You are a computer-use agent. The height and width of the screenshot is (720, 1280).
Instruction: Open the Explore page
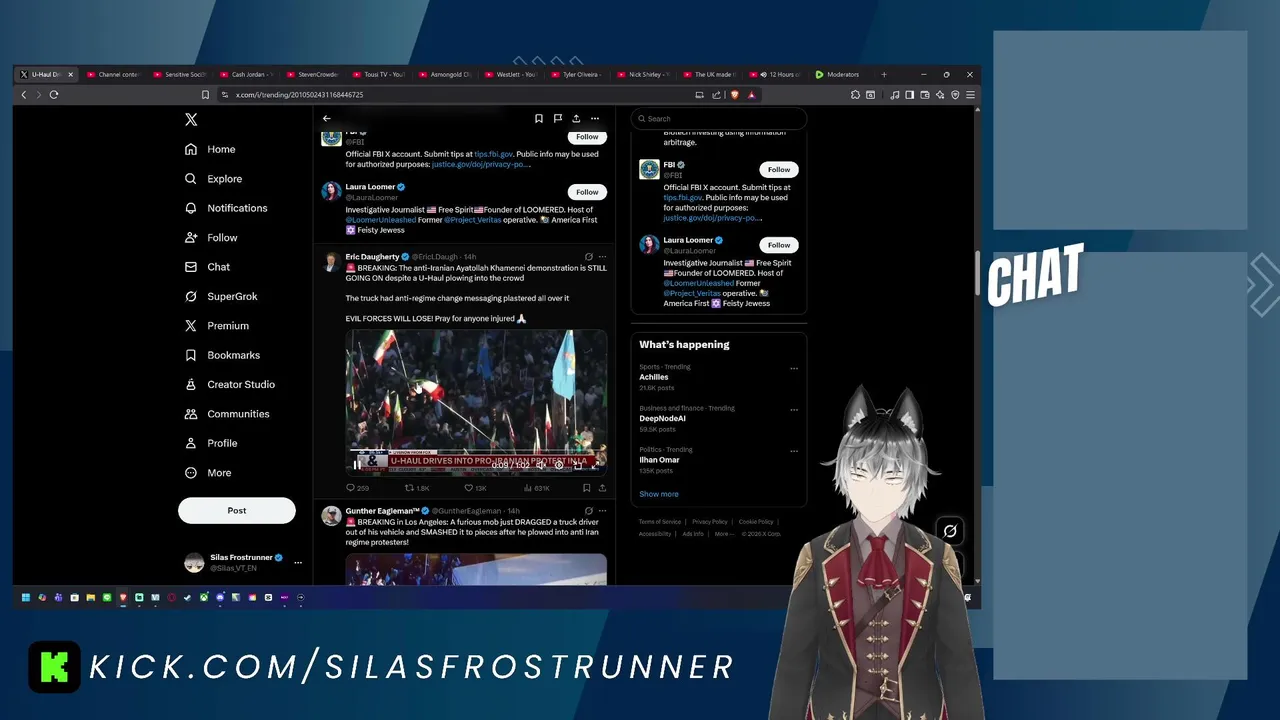[x=214, y=179]
